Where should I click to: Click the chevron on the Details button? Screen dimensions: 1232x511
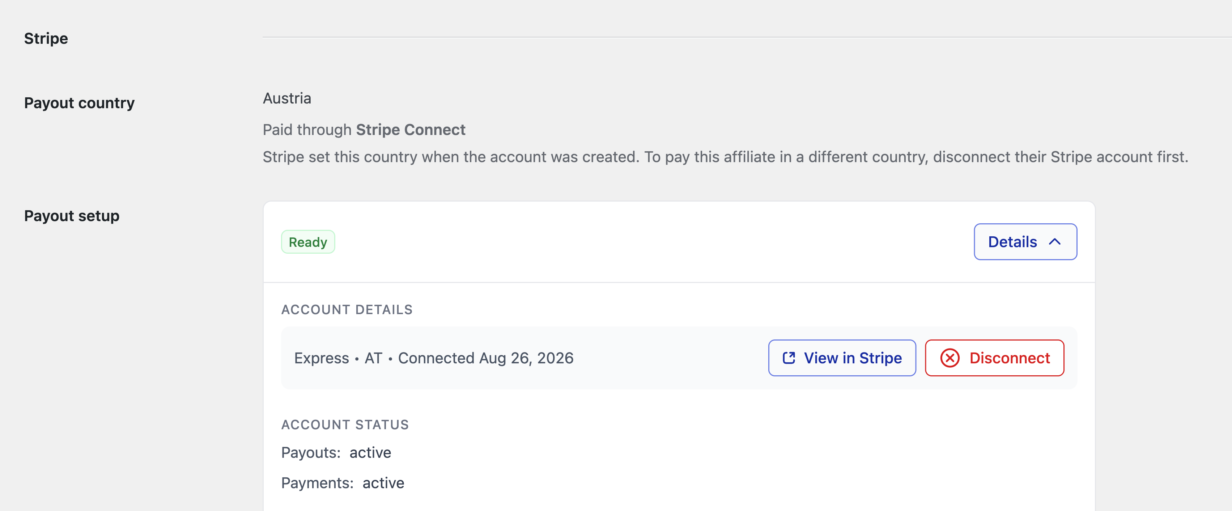pyautogui.click(x=1054, y=242)
